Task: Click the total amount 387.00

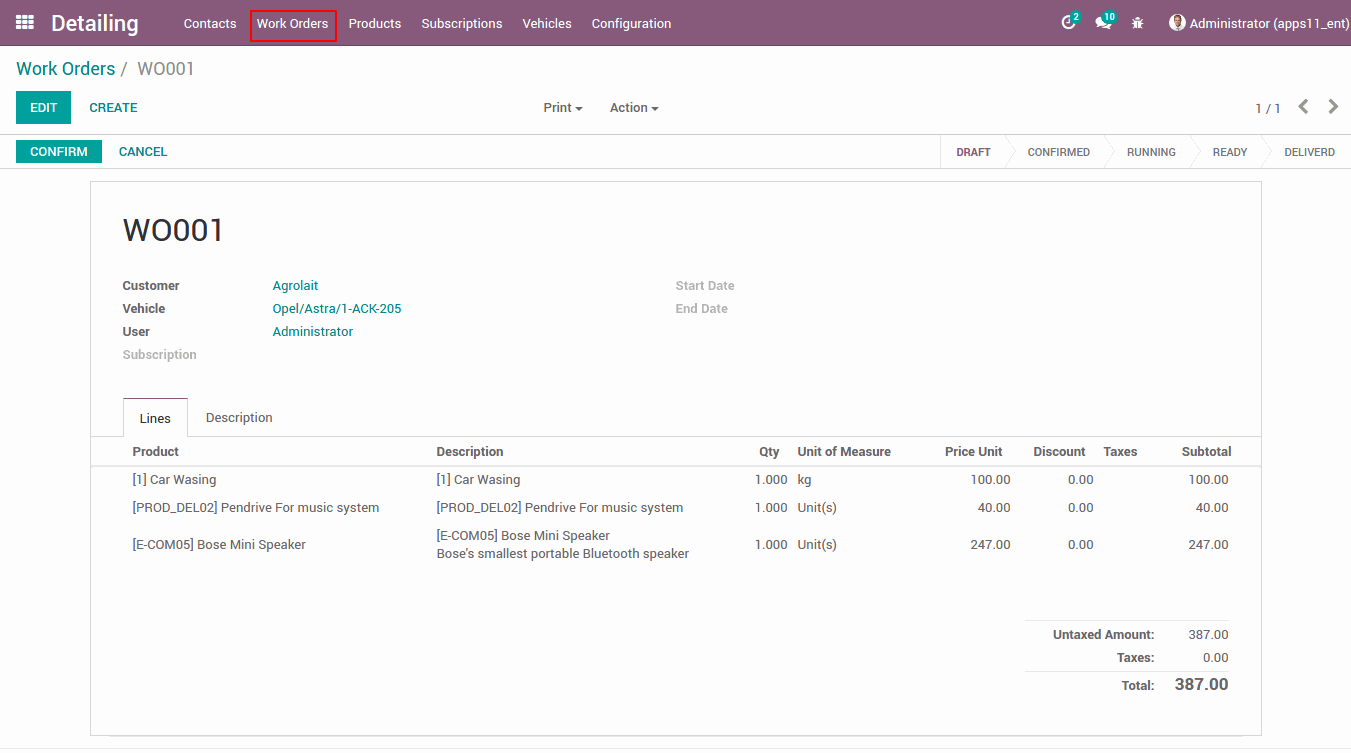Action: point(1201,685)
